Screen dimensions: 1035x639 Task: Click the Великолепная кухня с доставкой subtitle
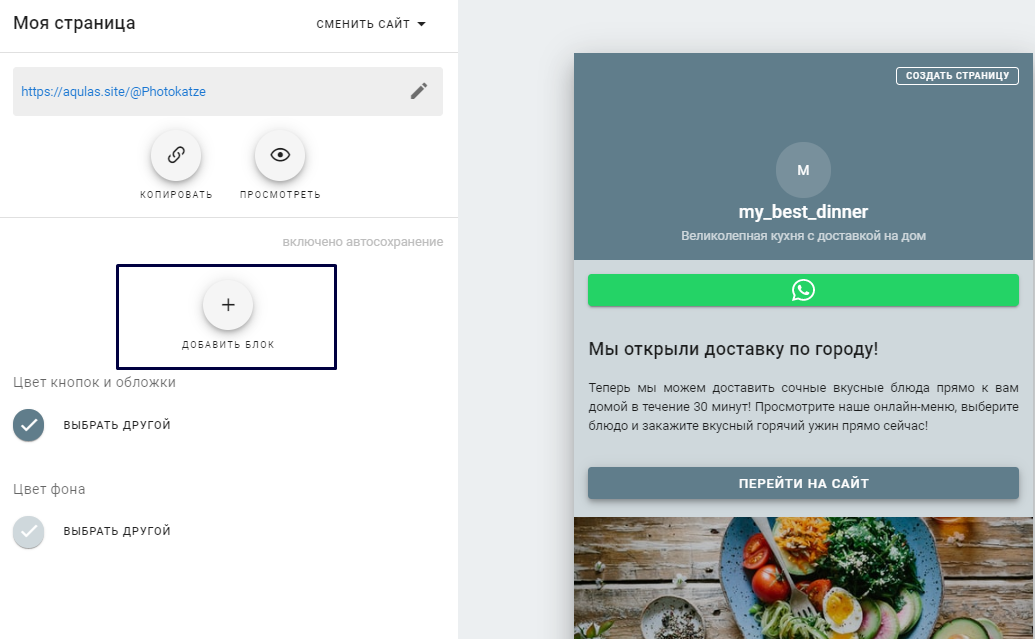coord(803,236)
